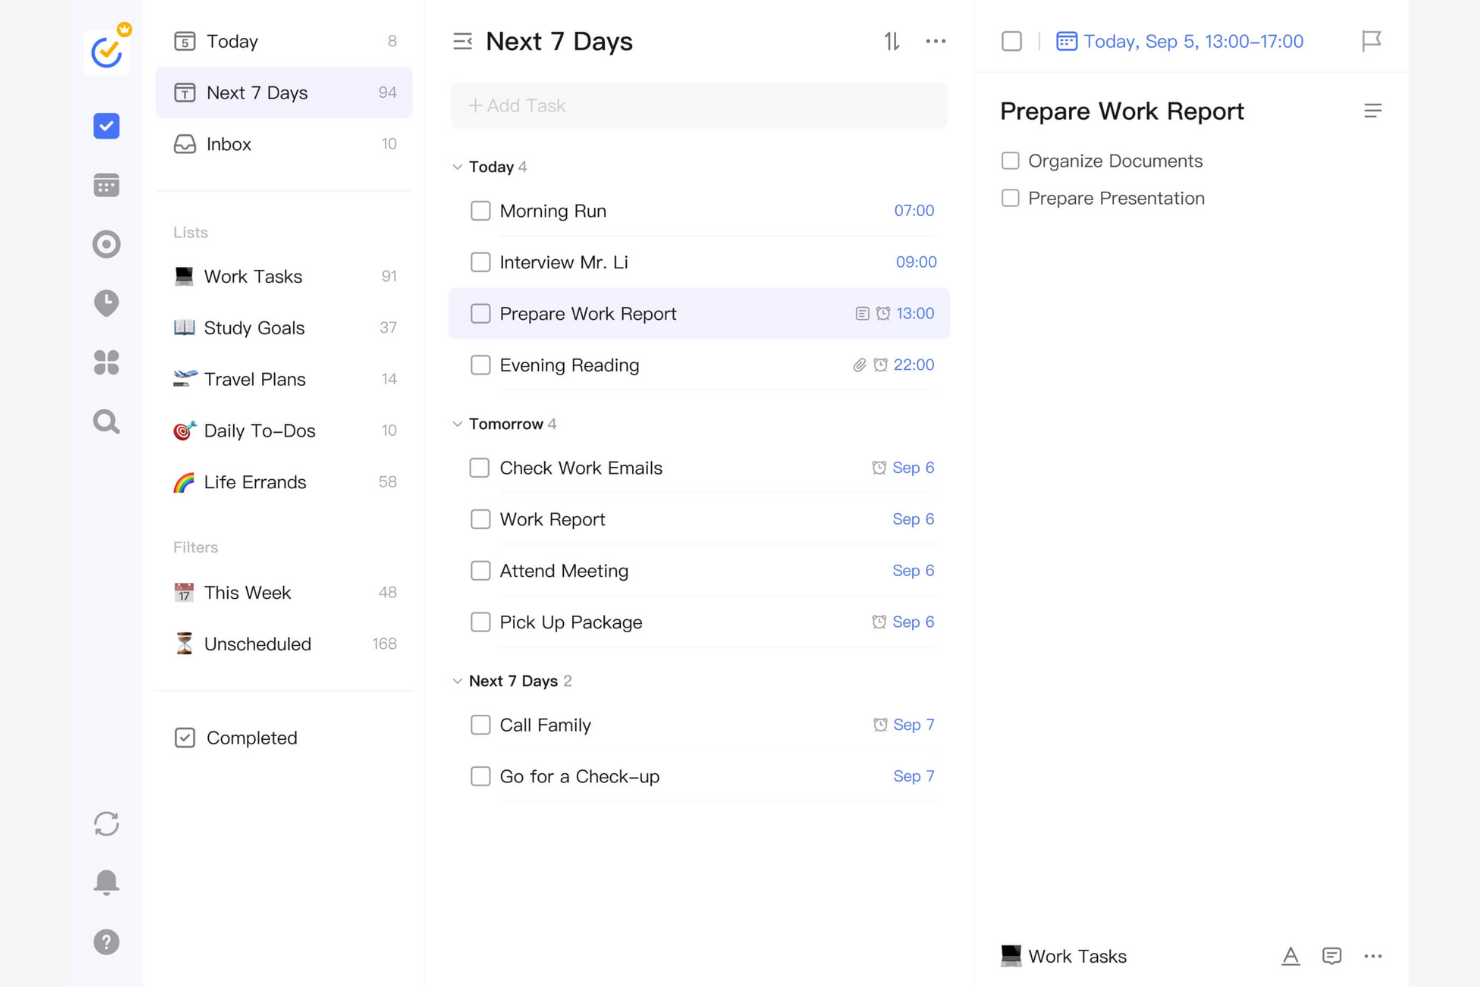Sync tasks using the sync icon

click(106, 823)
